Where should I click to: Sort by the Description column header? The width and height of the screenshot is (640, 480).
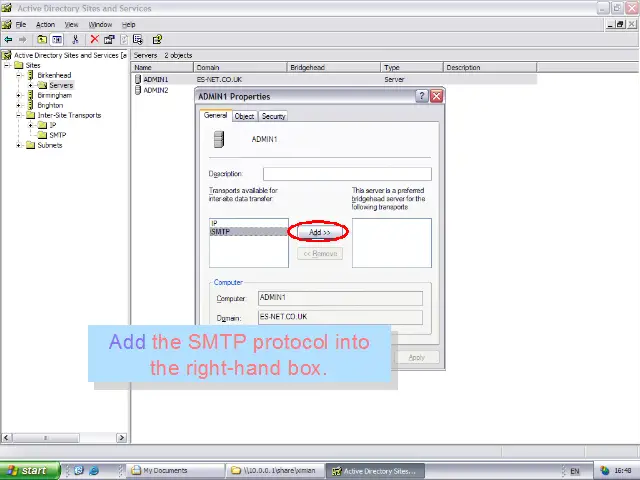tap(490, 67)
